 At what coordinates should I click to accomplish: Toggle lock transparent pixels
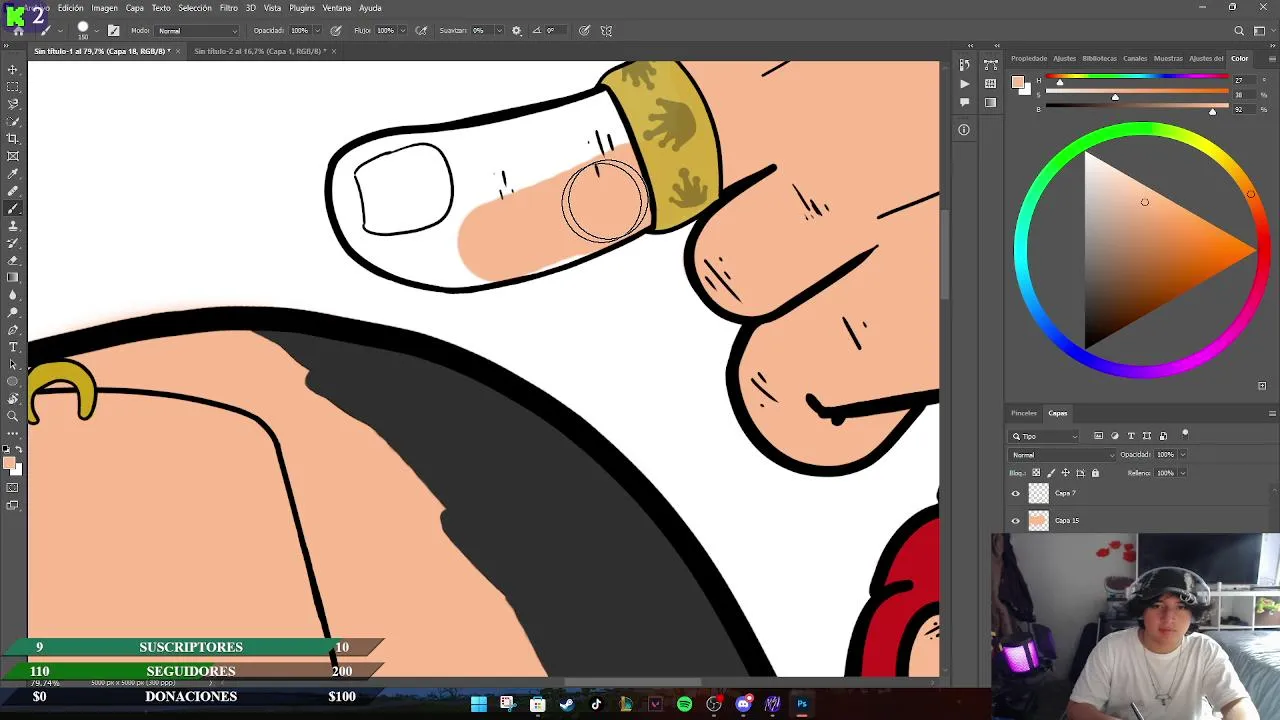(x=1036, y=473)
